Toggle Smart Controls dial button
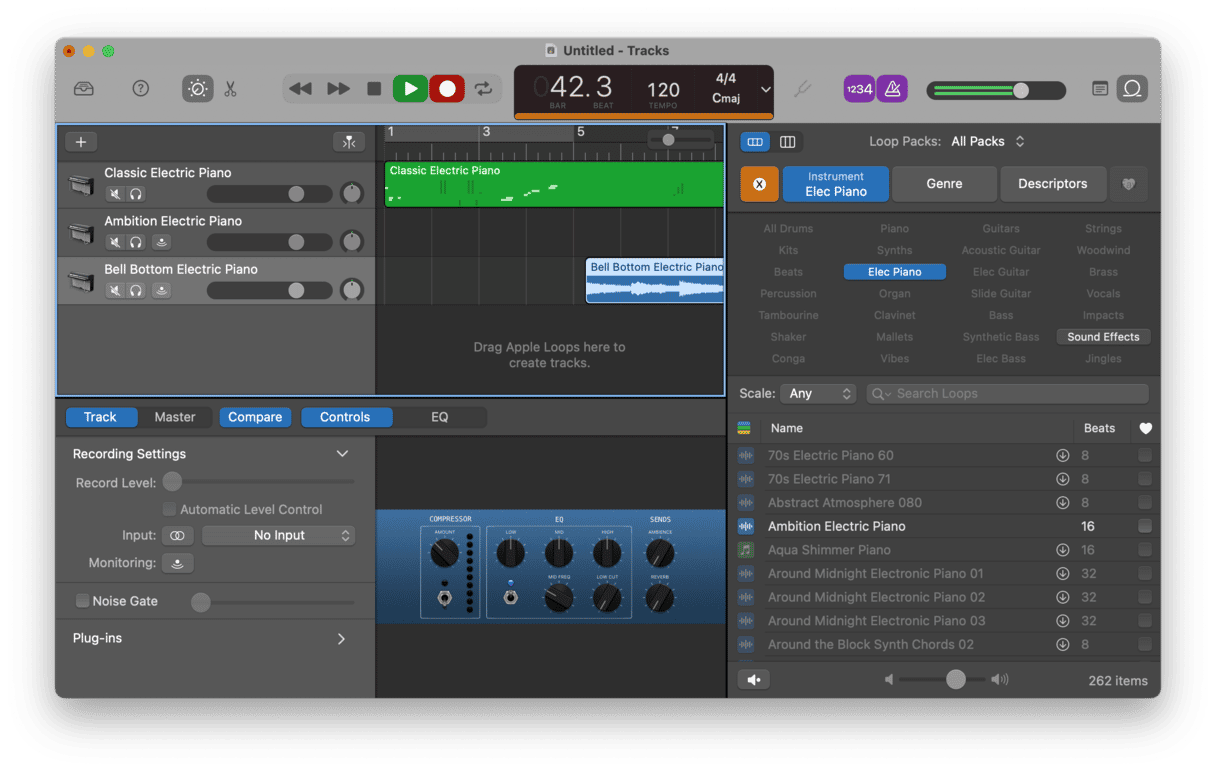The width and height of the screenshot is (1216, 771). pos(198,89)
